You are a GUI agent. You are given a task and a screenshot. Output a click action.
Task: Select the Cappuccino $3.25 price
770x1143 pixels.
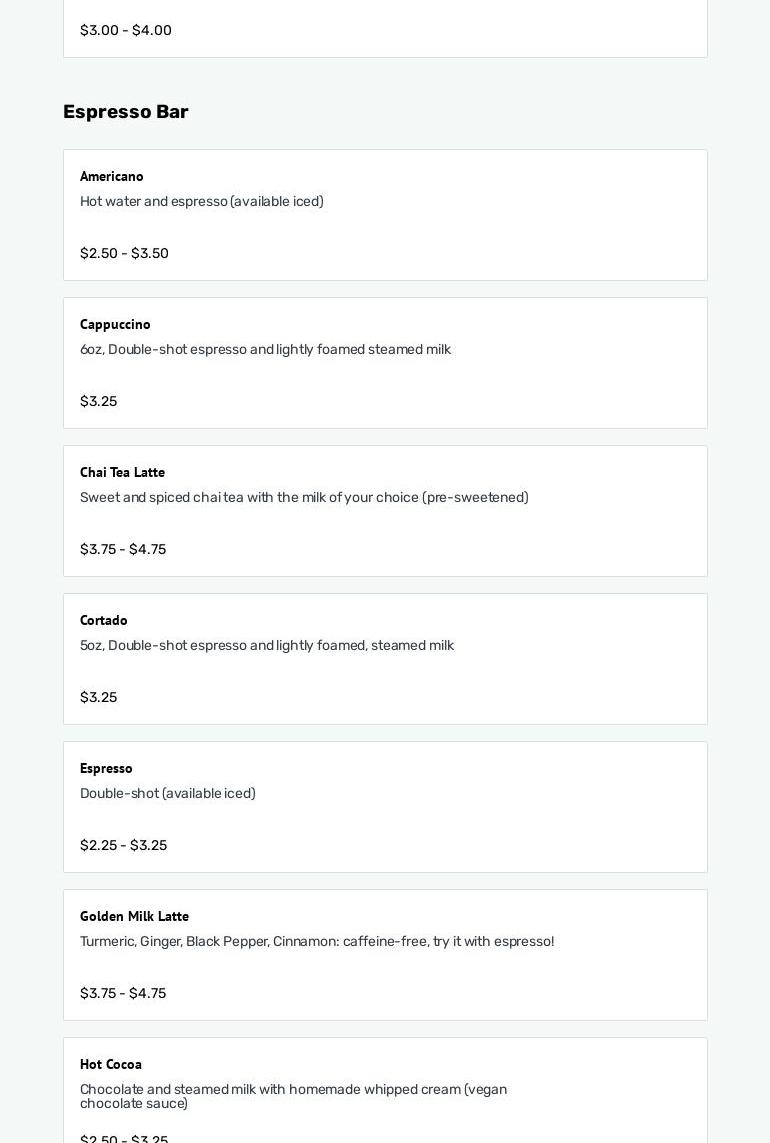coord(98,402)
